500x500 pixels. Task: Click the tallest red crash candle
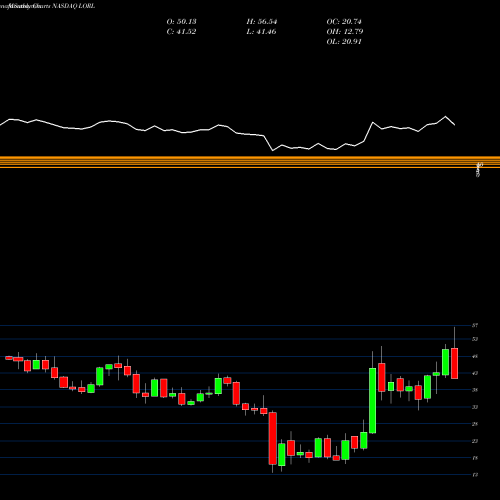tap(273, 438)
